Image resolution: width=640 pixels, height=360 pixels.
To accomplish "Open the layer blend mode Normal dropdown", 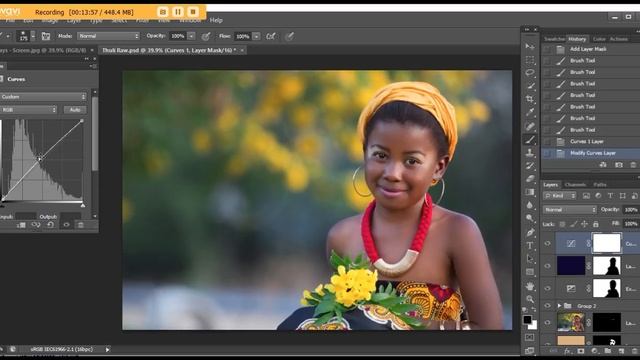I will coord(570,210).
